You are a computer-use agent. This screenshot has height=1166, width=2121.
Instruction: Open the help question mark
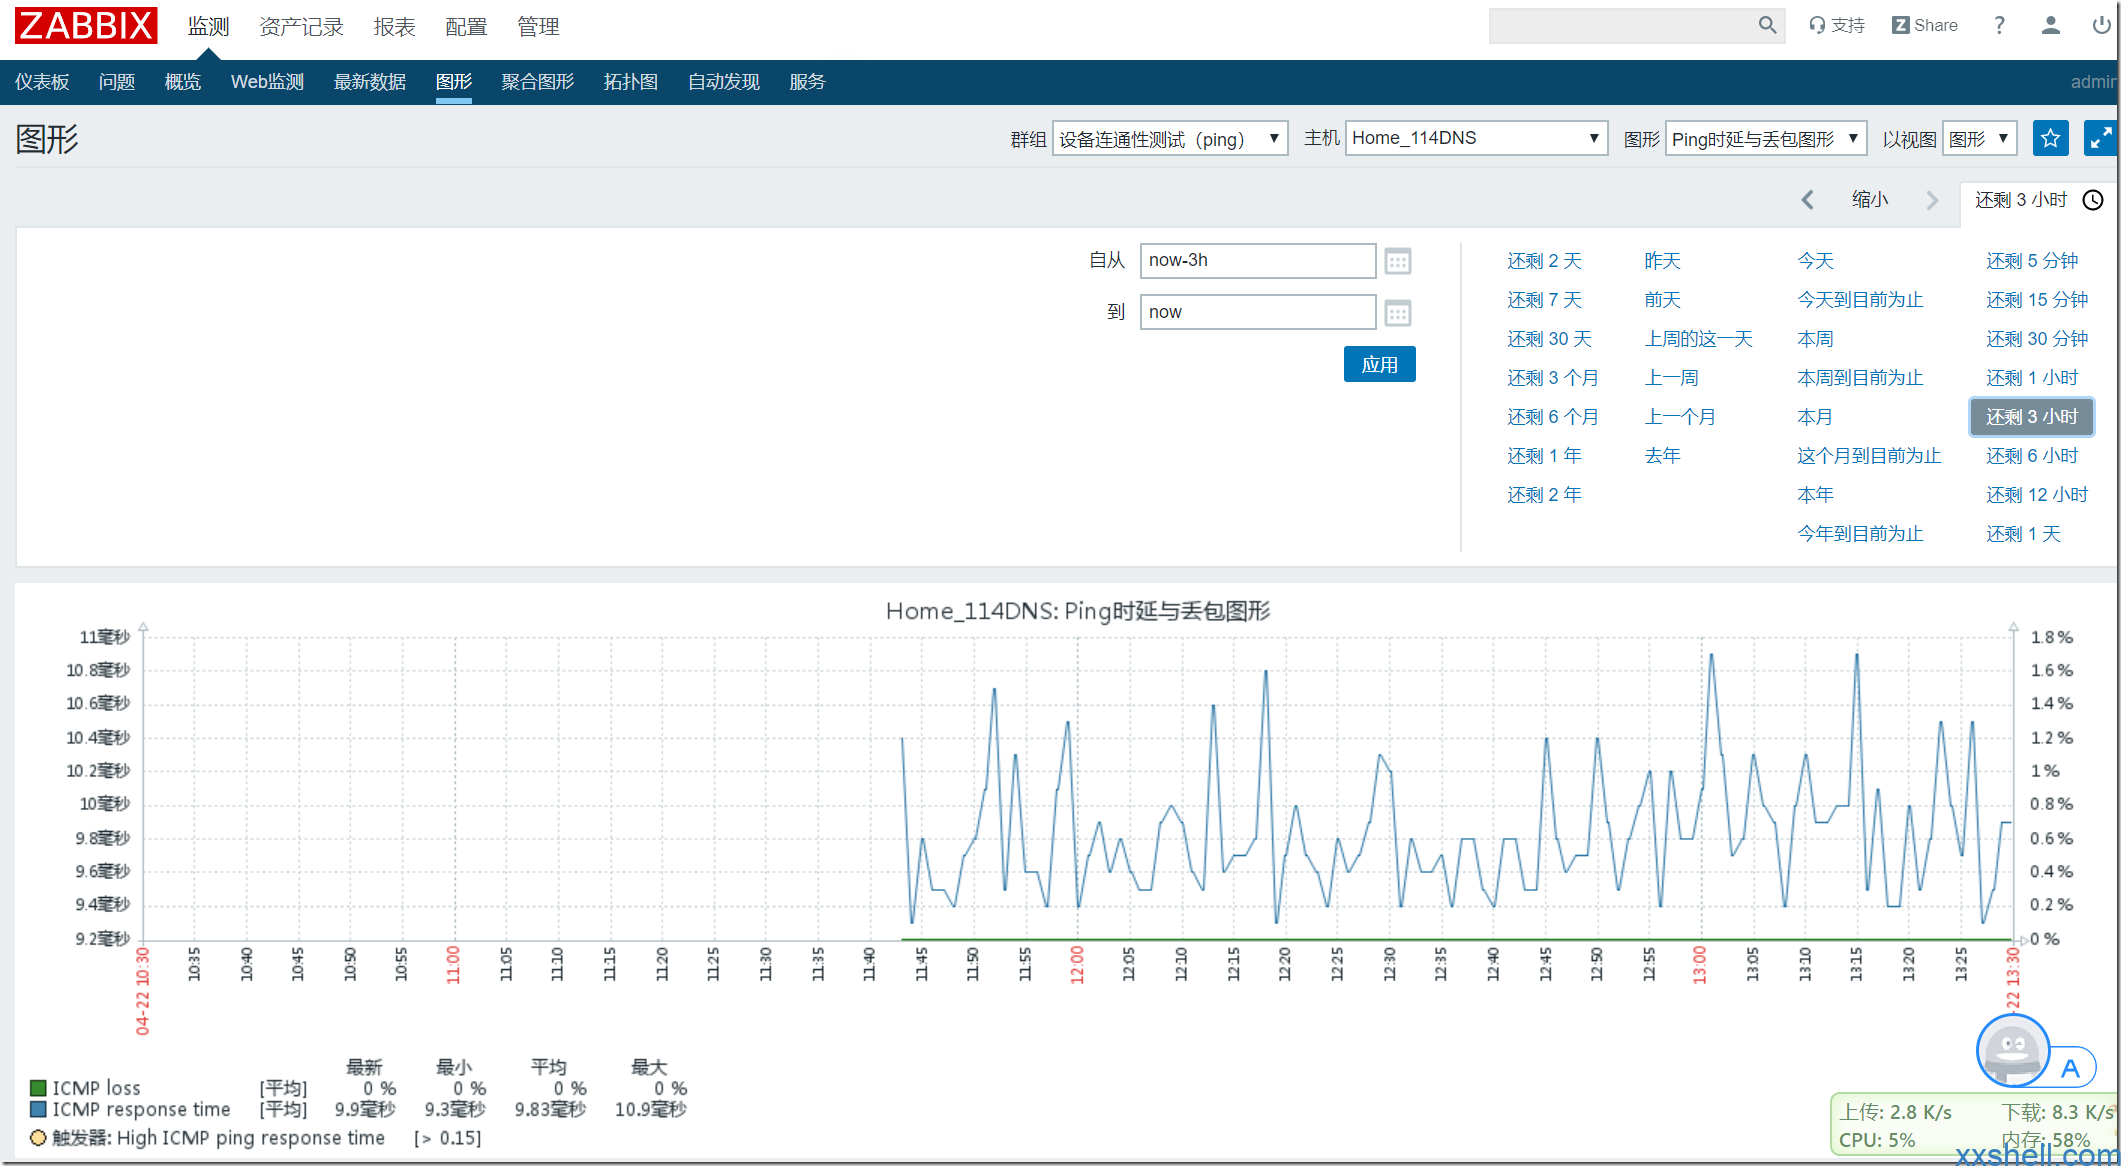click(x=1999, y=25)
